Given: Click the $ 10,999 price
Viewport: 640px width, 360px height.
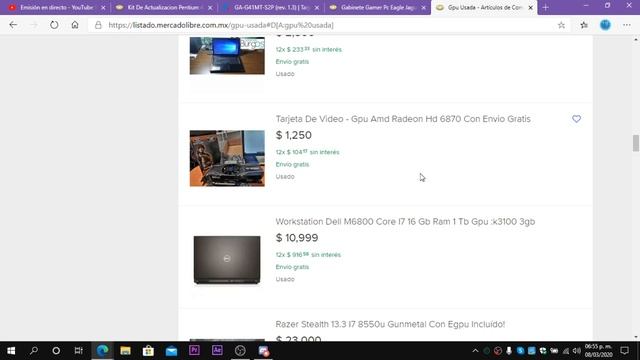Looking at the screenshot, I should tap(297, 238).
